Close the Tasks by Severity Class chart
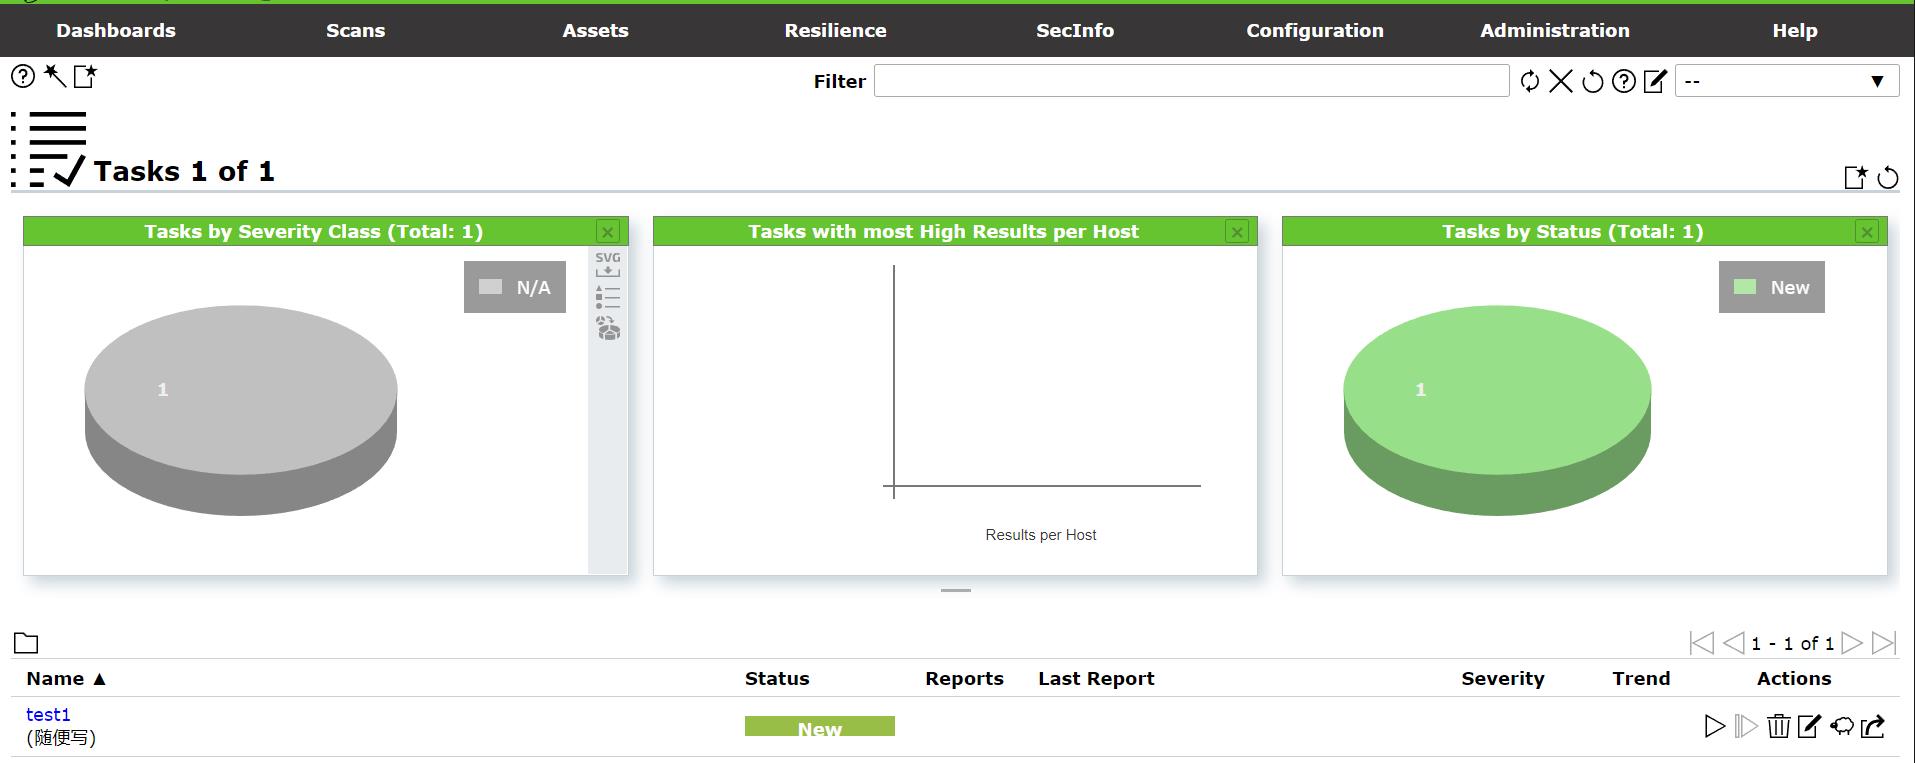This screenshot has width=1915, height=763. pos(607,232)
